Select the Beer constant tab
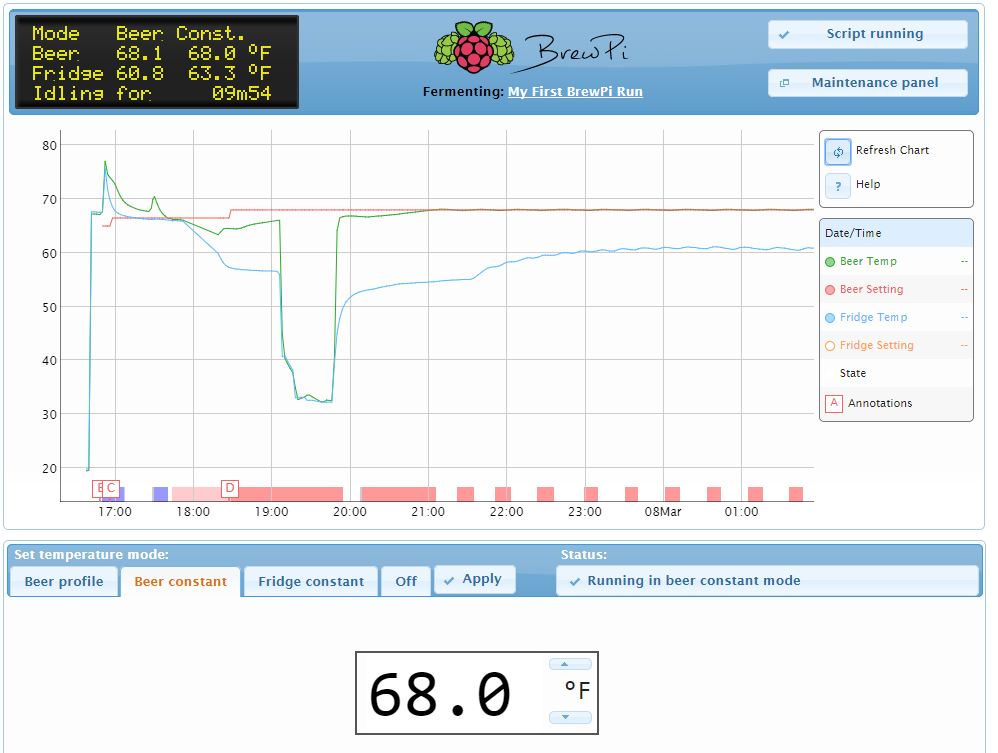Viewport: 998px width, 753px height. point(181,581)
